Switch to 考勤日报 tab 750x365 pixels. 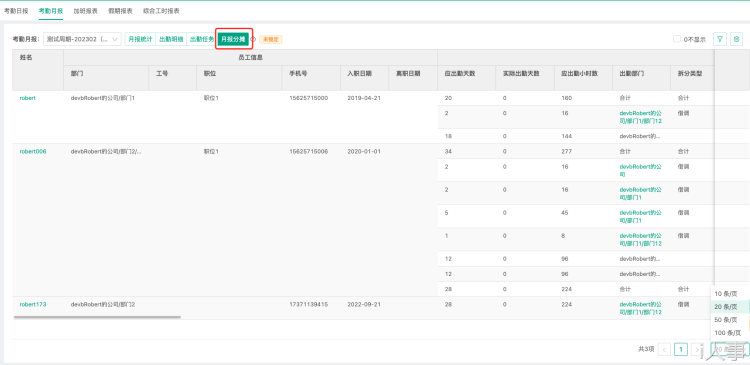(x=16, y=11)
